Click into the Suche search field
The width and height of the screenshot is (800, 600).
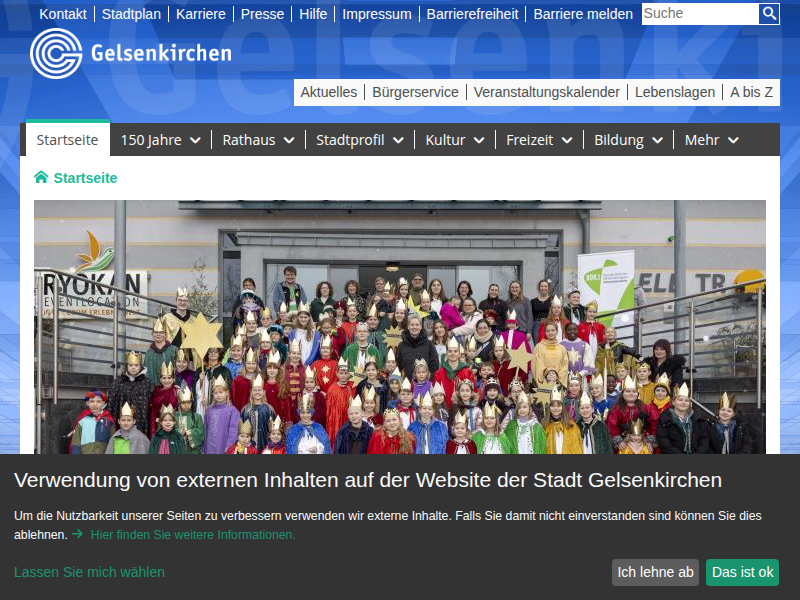click(x=700, y=14)
